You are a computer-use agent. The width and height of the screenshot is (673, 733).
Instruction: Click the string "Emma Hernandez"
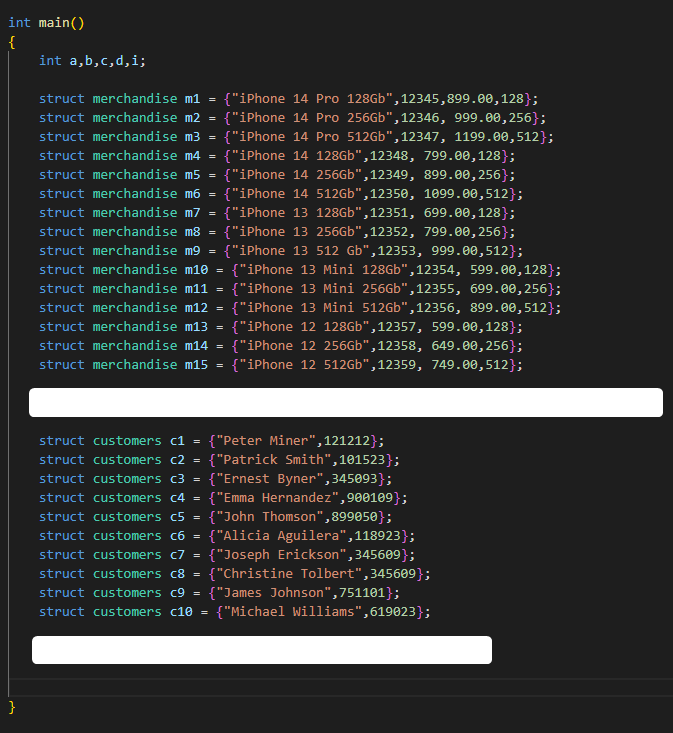[x=277, y=498]
